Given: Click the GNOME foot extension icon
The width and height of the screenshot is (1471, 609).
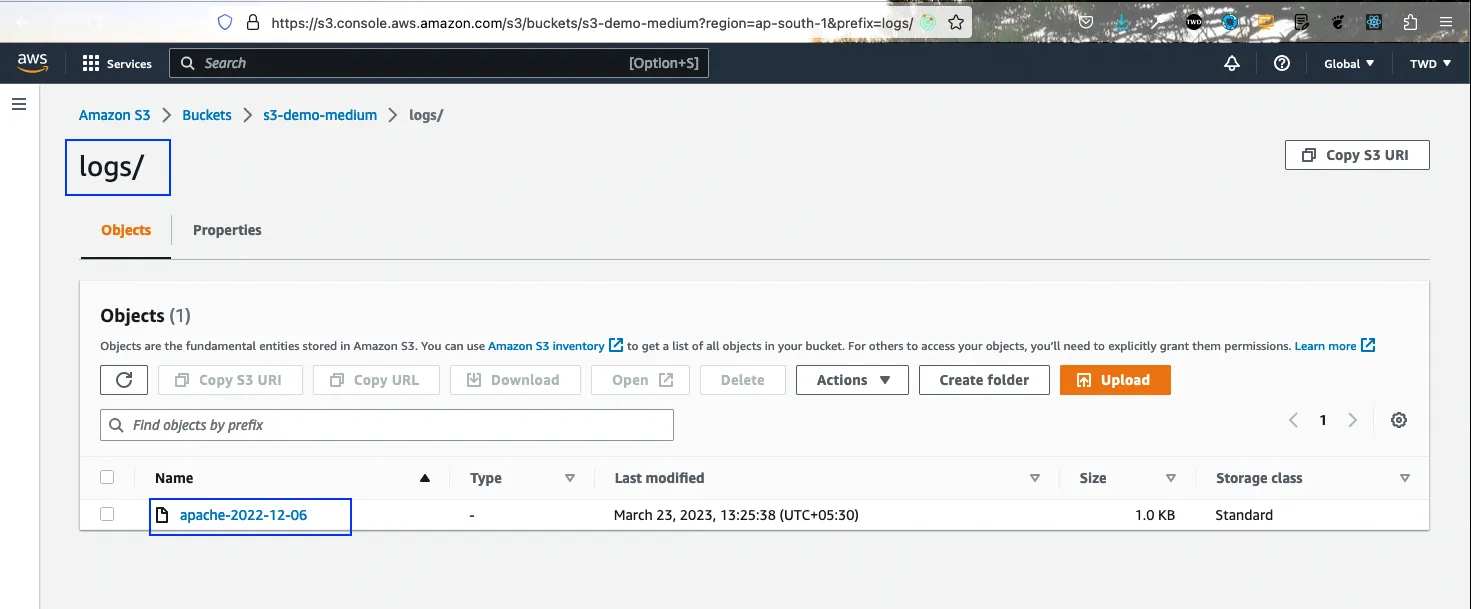Looking at the screenshot, I should 1339,21.
